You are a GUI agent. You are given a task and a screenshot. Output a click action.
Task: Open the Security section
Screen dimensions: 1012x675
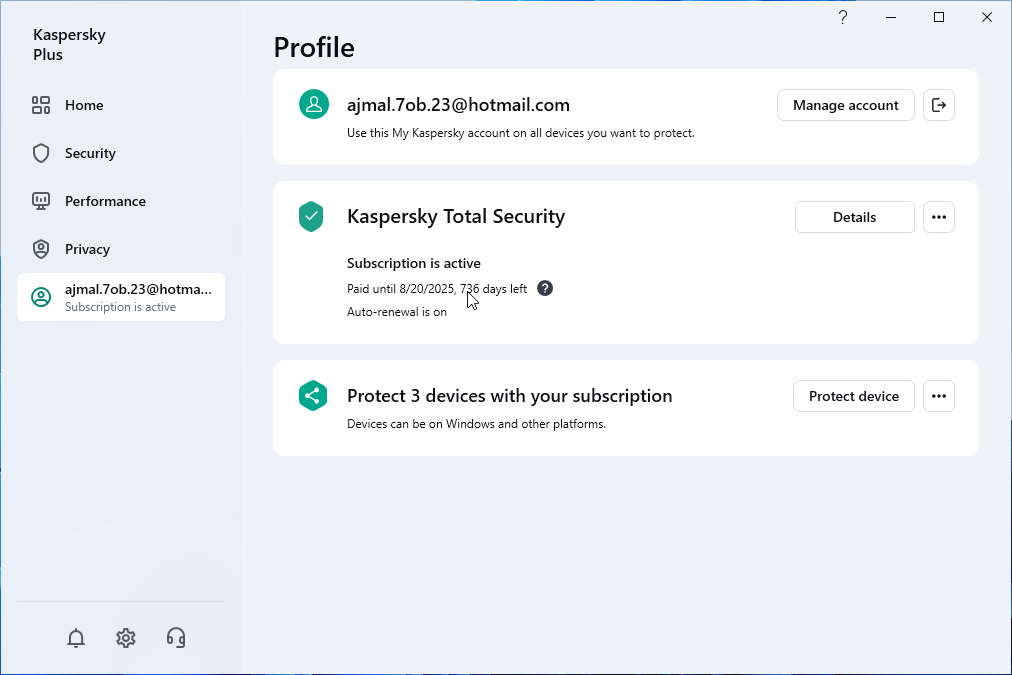[x=121, y=153]
